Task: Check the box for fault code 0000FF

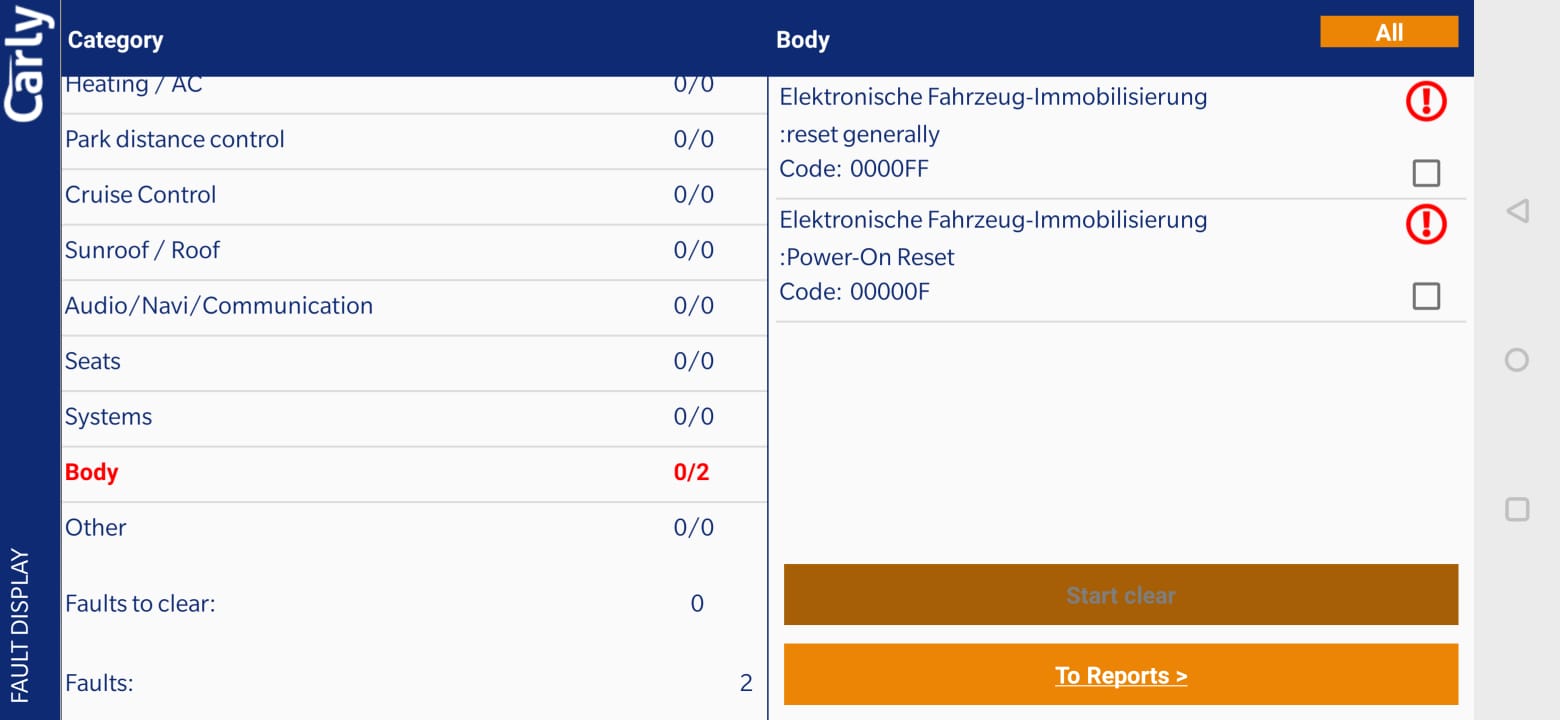Action: [x=1425, y=173]
